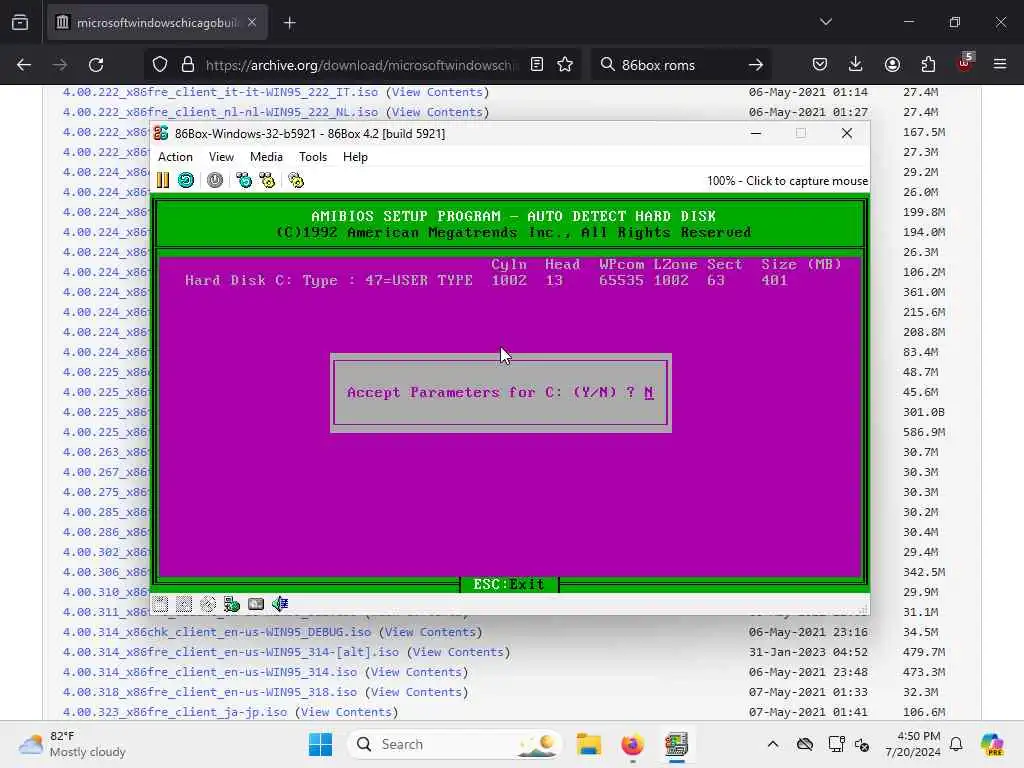
Task: Open 4.00.323 client_ja-jp.iso link
Action: 174,712
